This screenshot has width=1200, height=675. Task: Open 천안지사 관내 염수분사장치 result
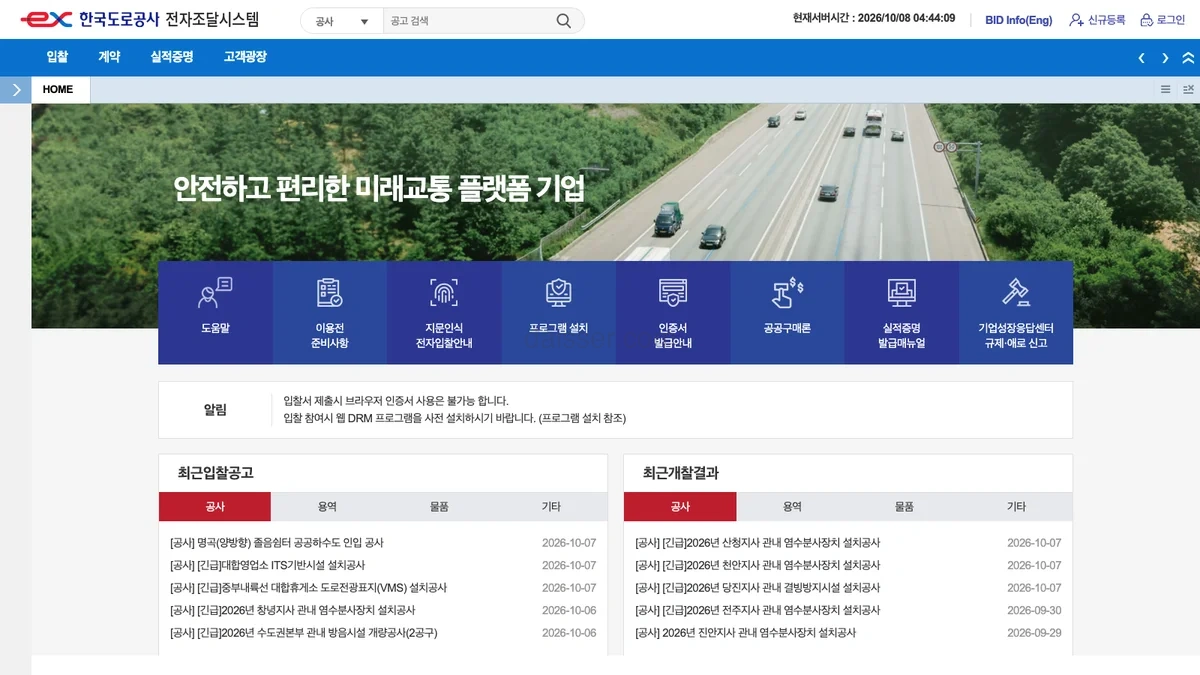click(758, 565)
